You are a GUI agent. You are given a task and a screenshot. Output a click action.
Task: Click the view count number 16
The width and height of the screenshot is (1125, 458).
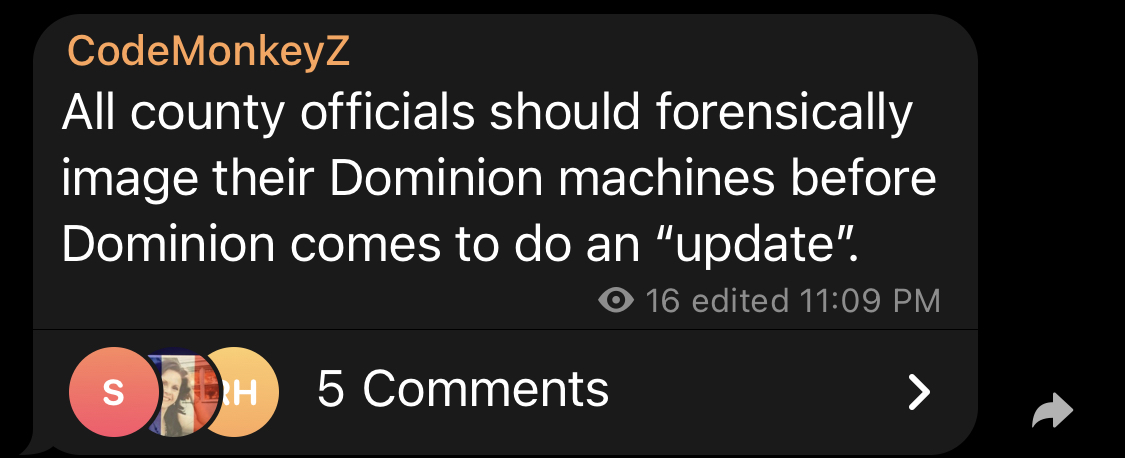coord(662,301)
